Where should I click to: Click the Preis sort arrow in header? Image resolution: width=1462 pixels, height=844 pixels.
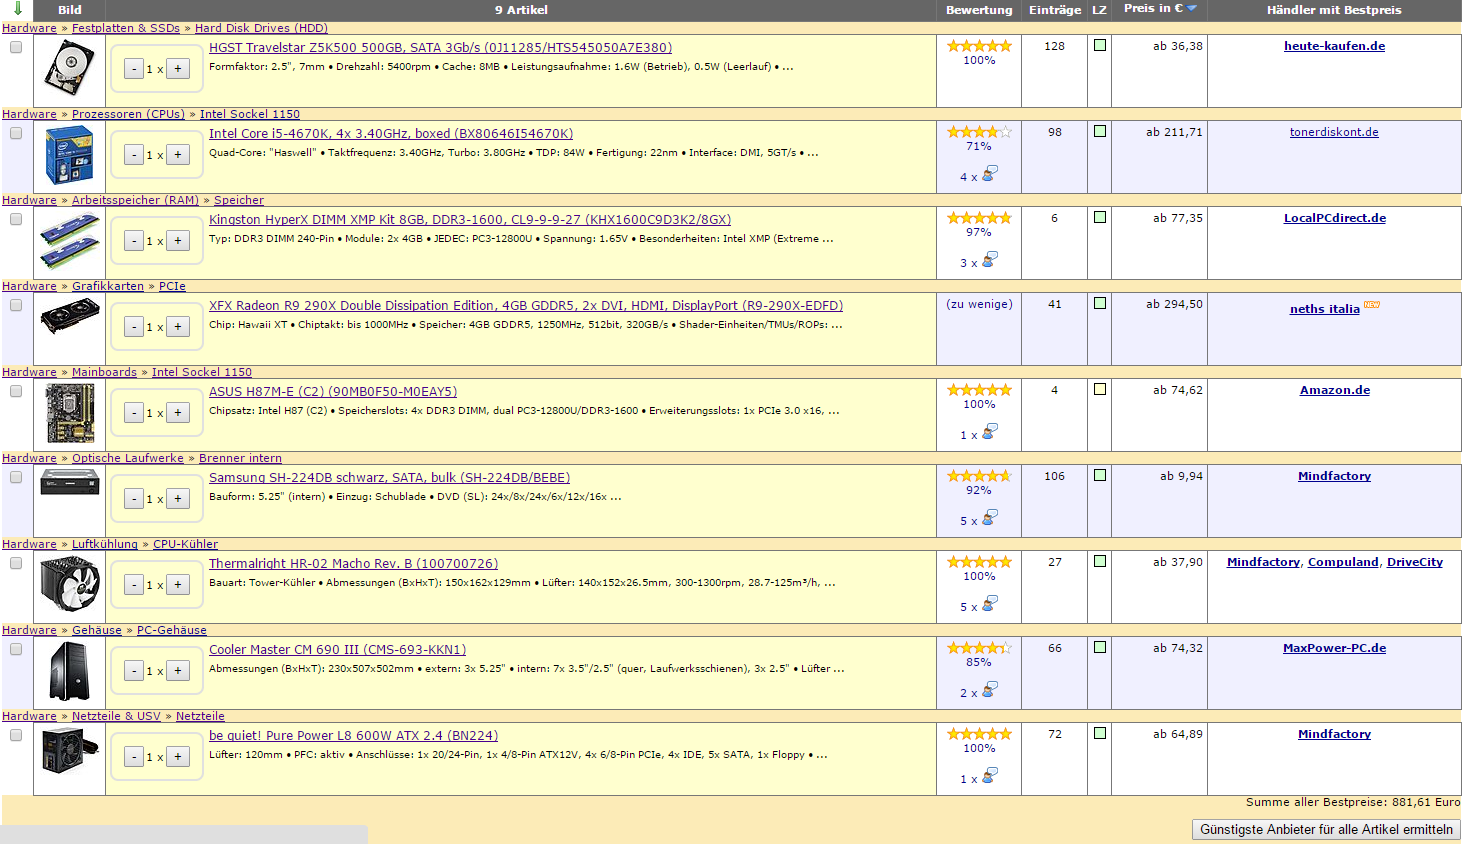coord(1192,9)
